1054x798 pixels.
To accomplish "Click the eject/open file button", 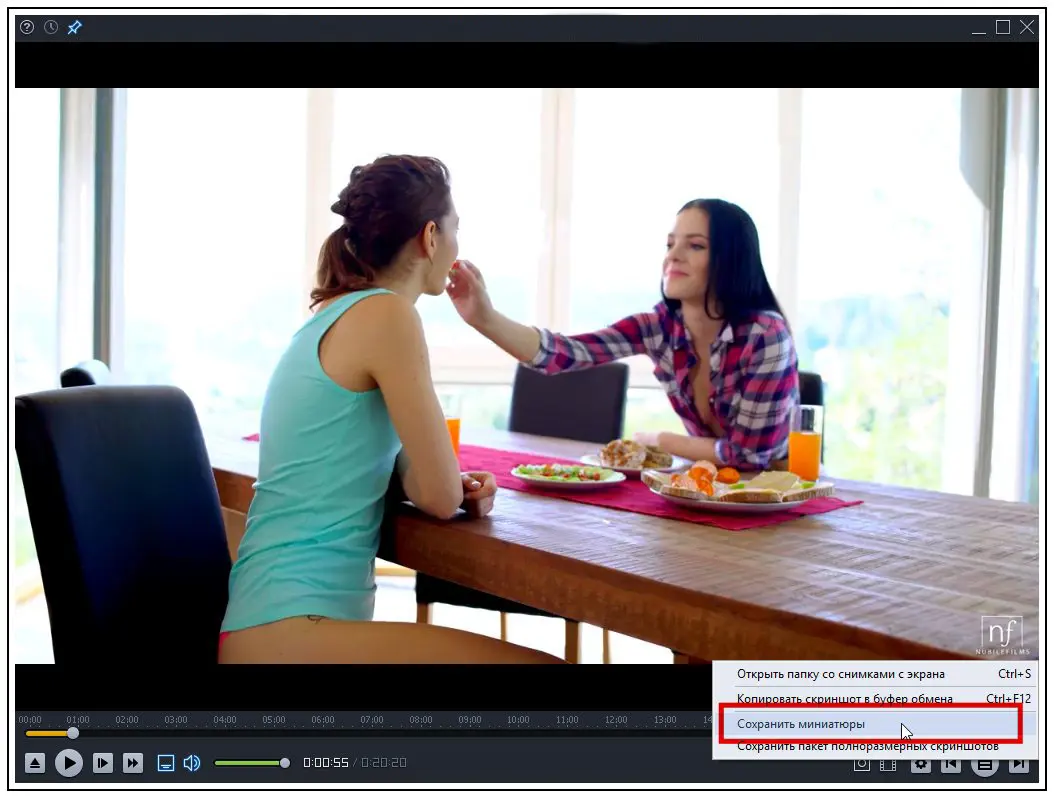I will (35, 763).
